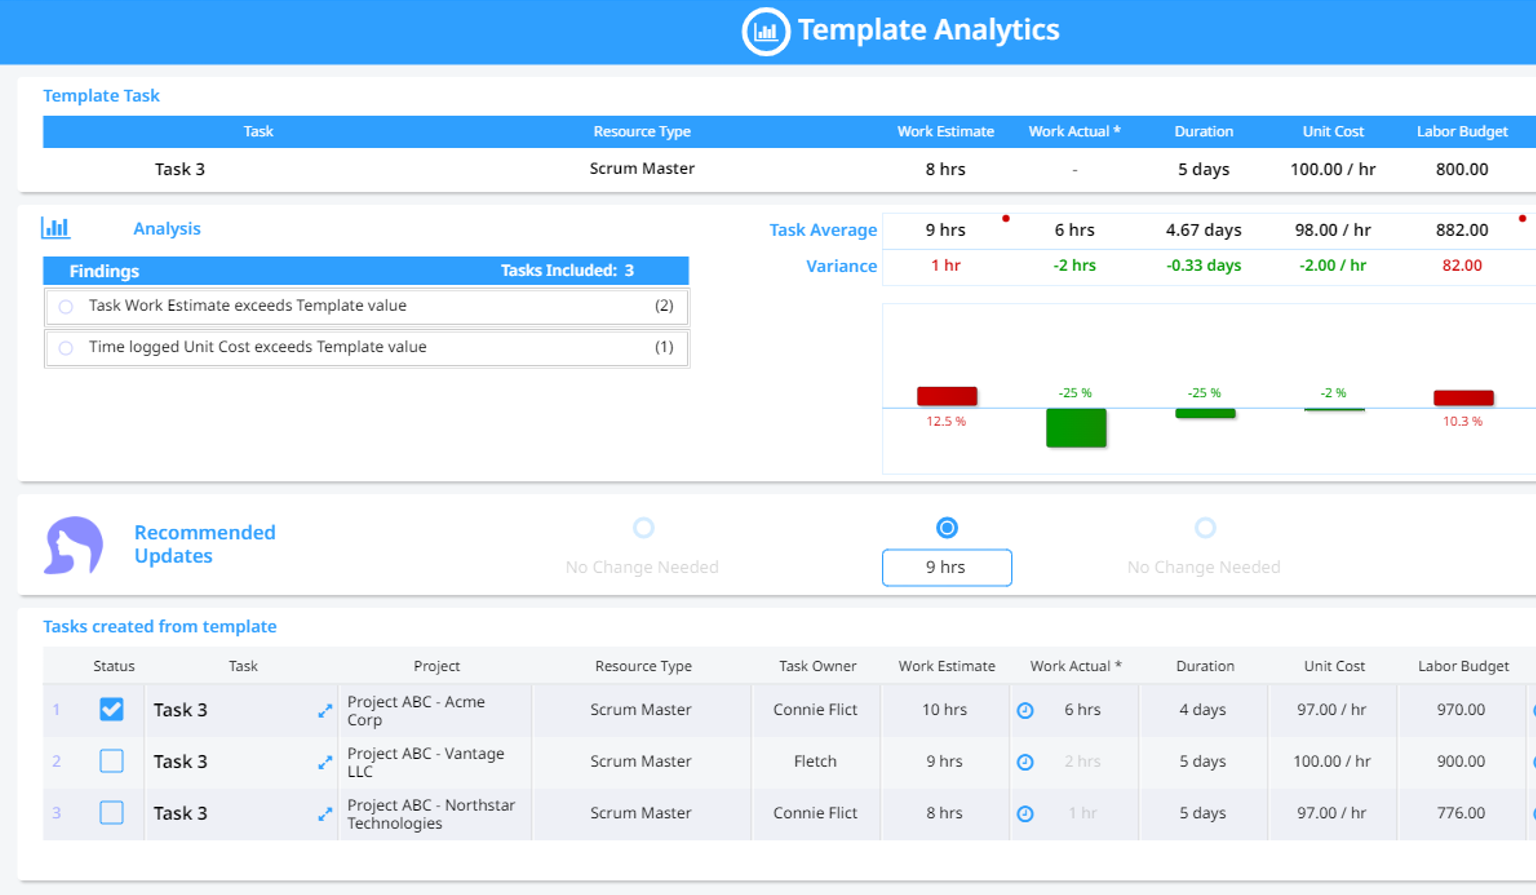This screenshot has height=895, width=1536.
Task: Click the clock icon on Northstar Technologies row
Action: tap(1026, 813)
